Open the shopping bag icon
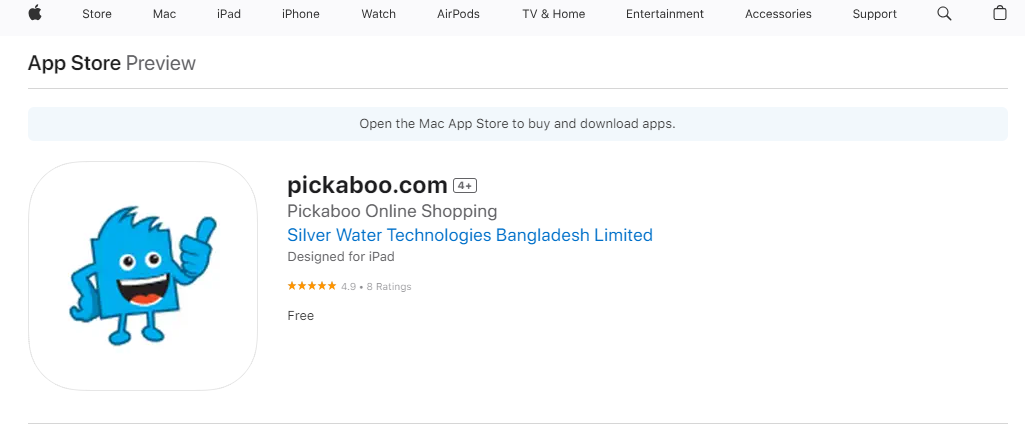Screen dimensions: 1025x440 [999, 14]
